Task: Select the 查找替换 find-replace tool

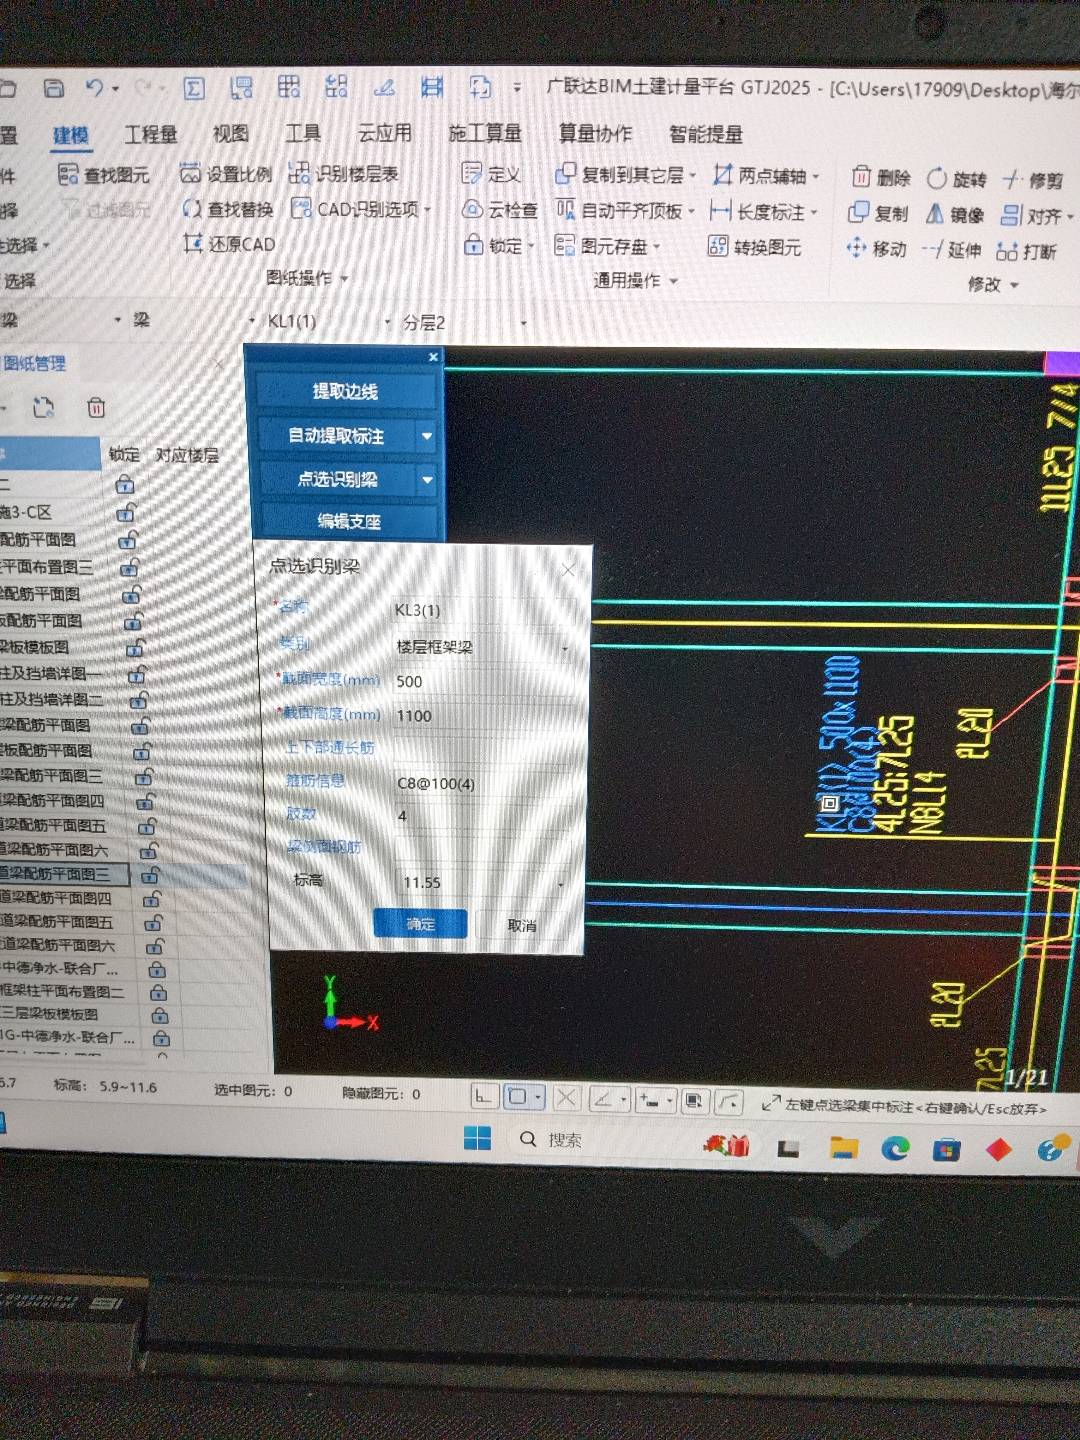Action: click(x=228, y=209)
